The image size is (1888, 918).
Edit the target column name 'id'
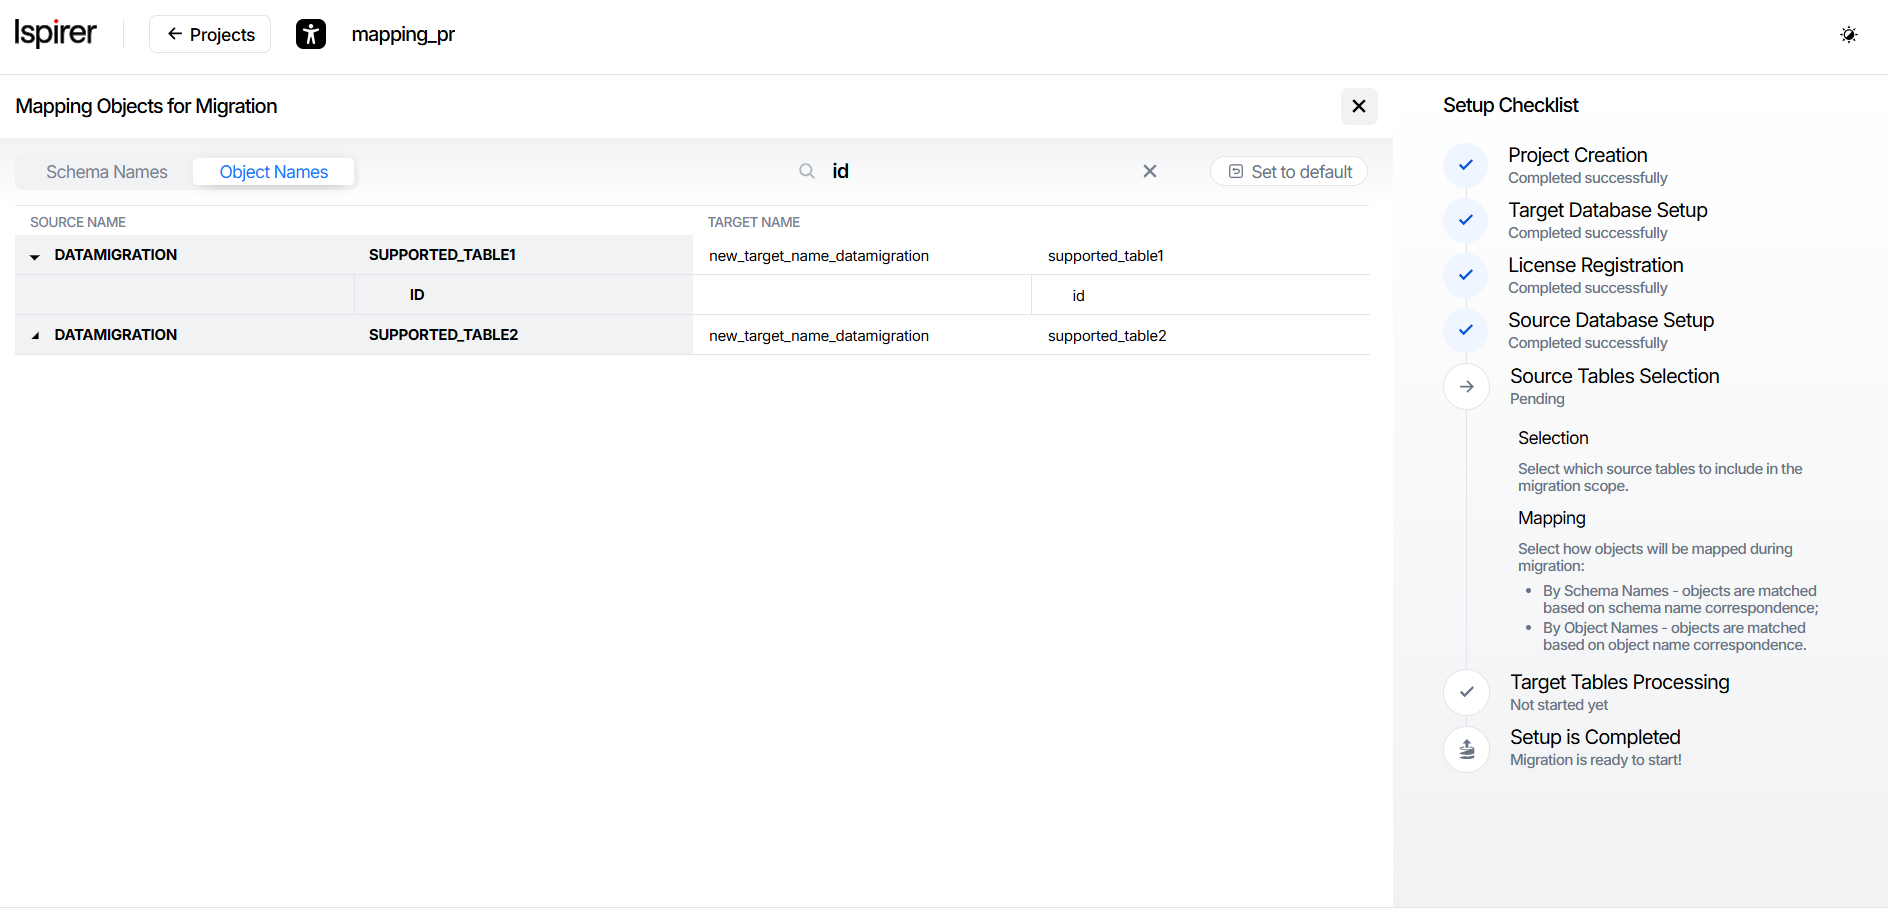[1078, 296]
